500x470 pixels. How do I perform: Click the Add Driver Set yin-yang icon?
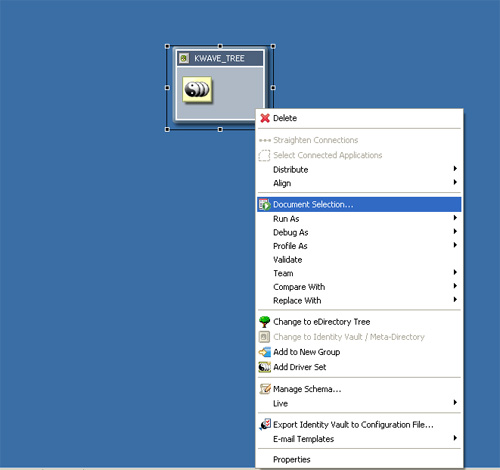tap(265, 367)
